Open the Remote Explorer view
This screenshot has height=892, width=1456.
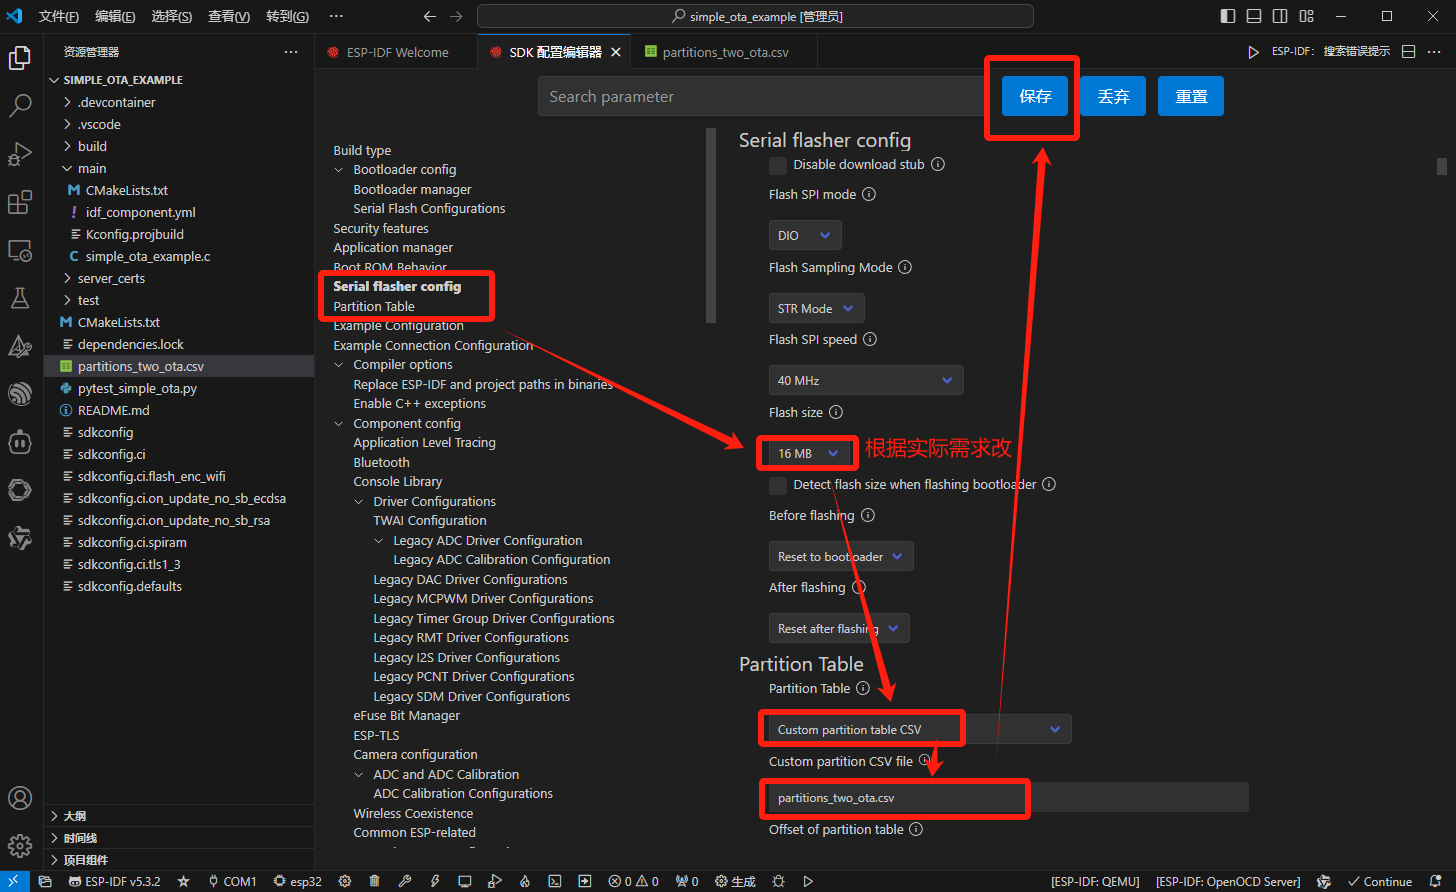click(x=20, y=251)
